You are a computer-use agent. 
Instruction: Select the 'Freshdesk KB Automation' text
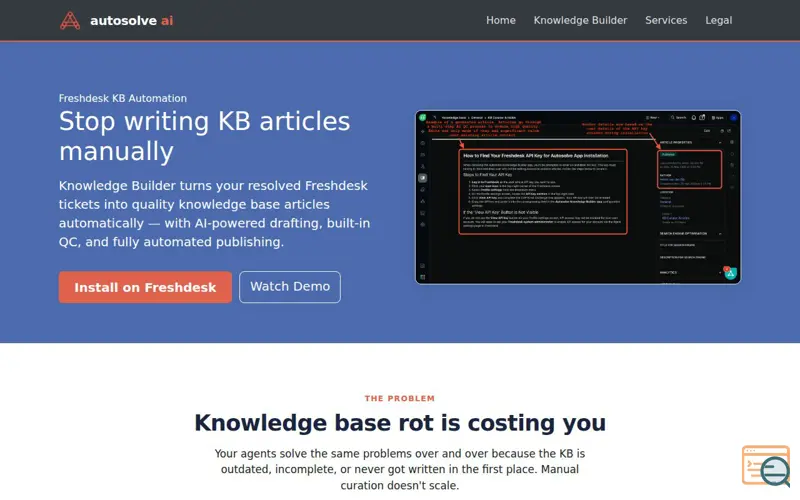tap(122, 98)
